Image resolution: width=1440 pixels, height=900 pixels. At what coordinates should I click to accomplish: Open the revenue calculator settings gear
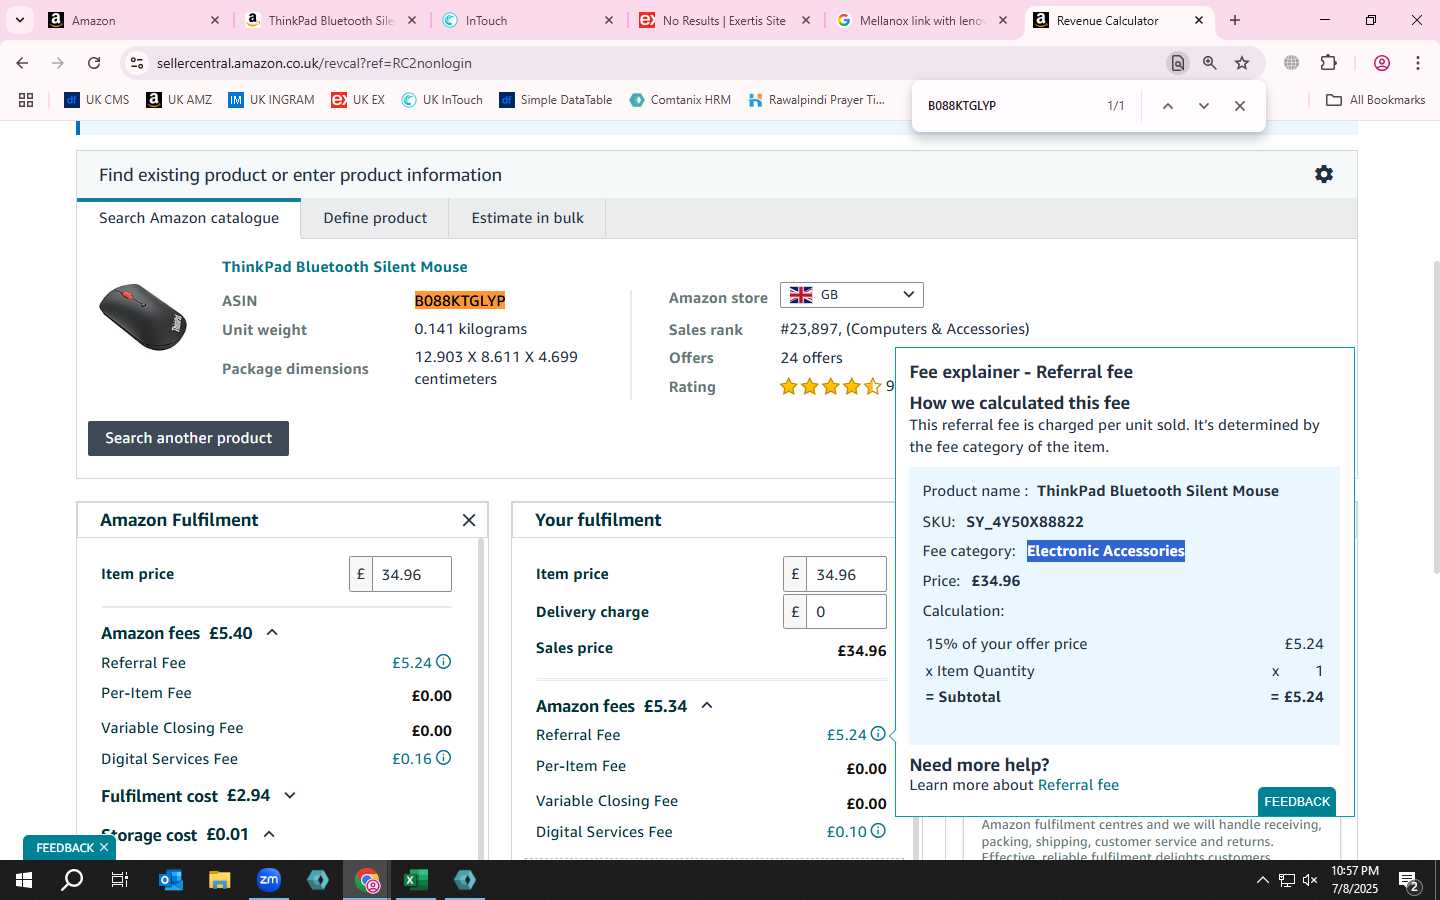(x=1324, y=174)
